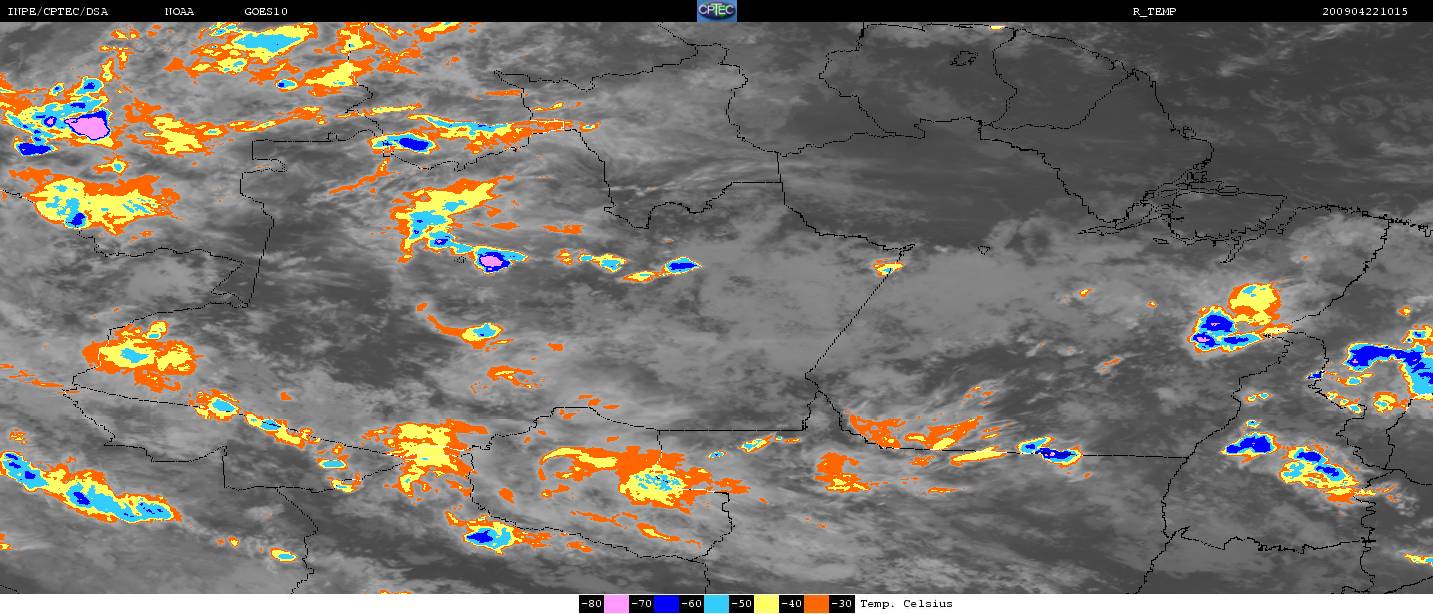Click the yellow legend color swatch
Screen dimensions: 1433x614
pyautogui.click(x=766, y=604)
